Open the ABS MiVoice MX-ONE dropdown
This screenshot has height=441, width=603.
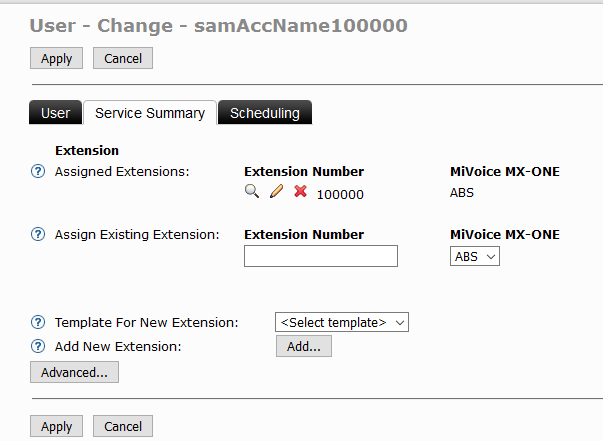474,257
